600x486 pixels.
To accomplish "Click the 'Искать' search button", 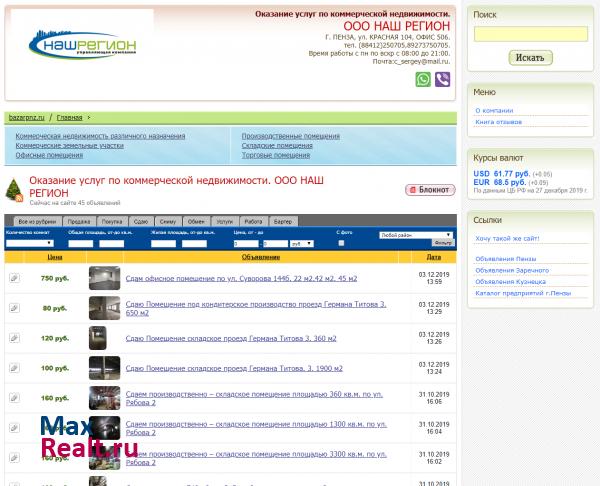I will tap(530, 58).
